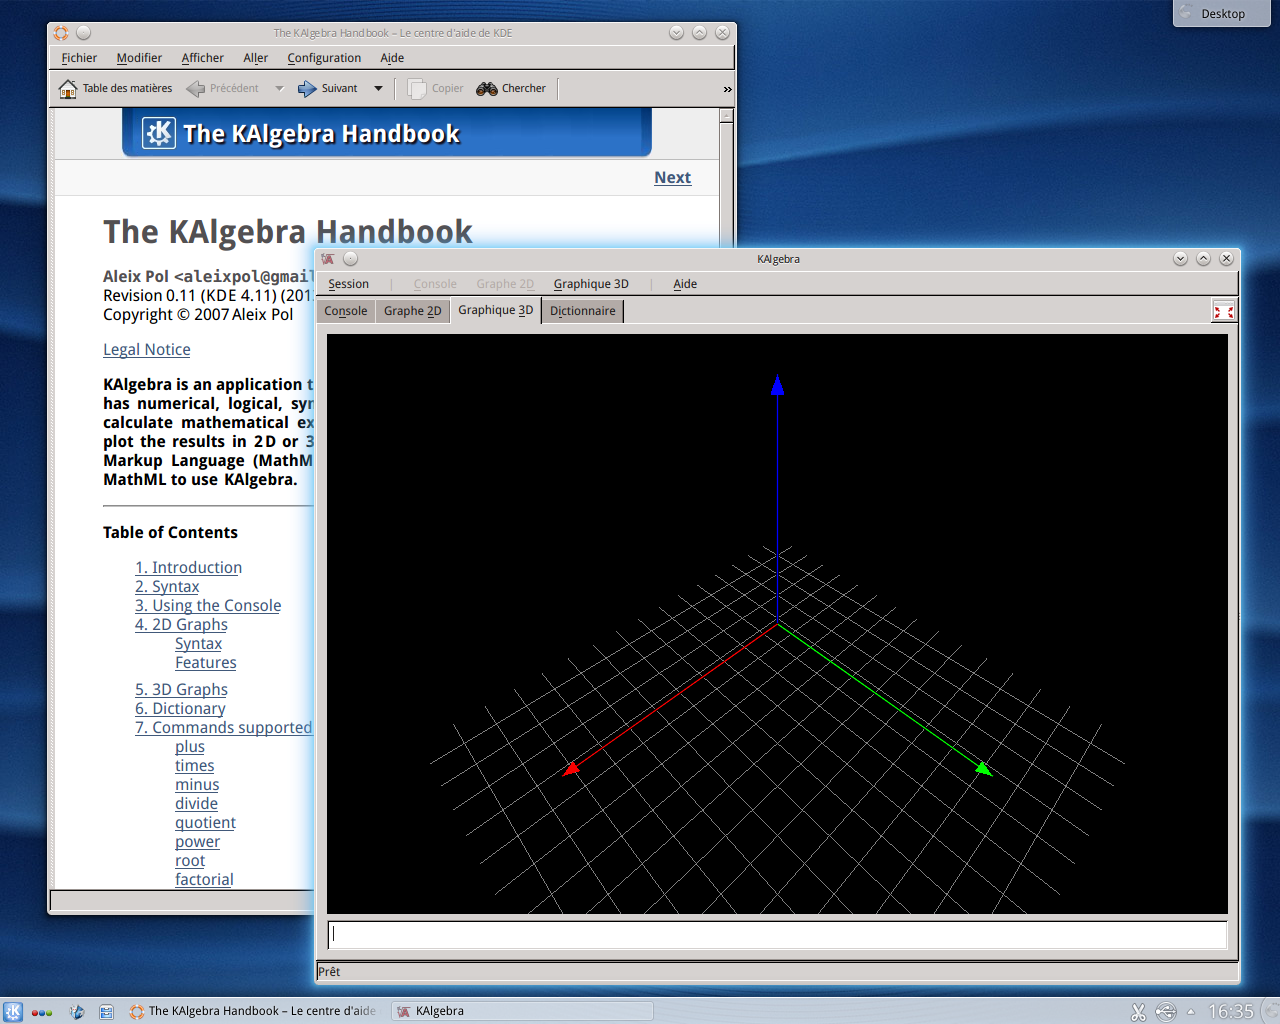
Task: Open 3. Using the Console link
Action: coord(208,606)
